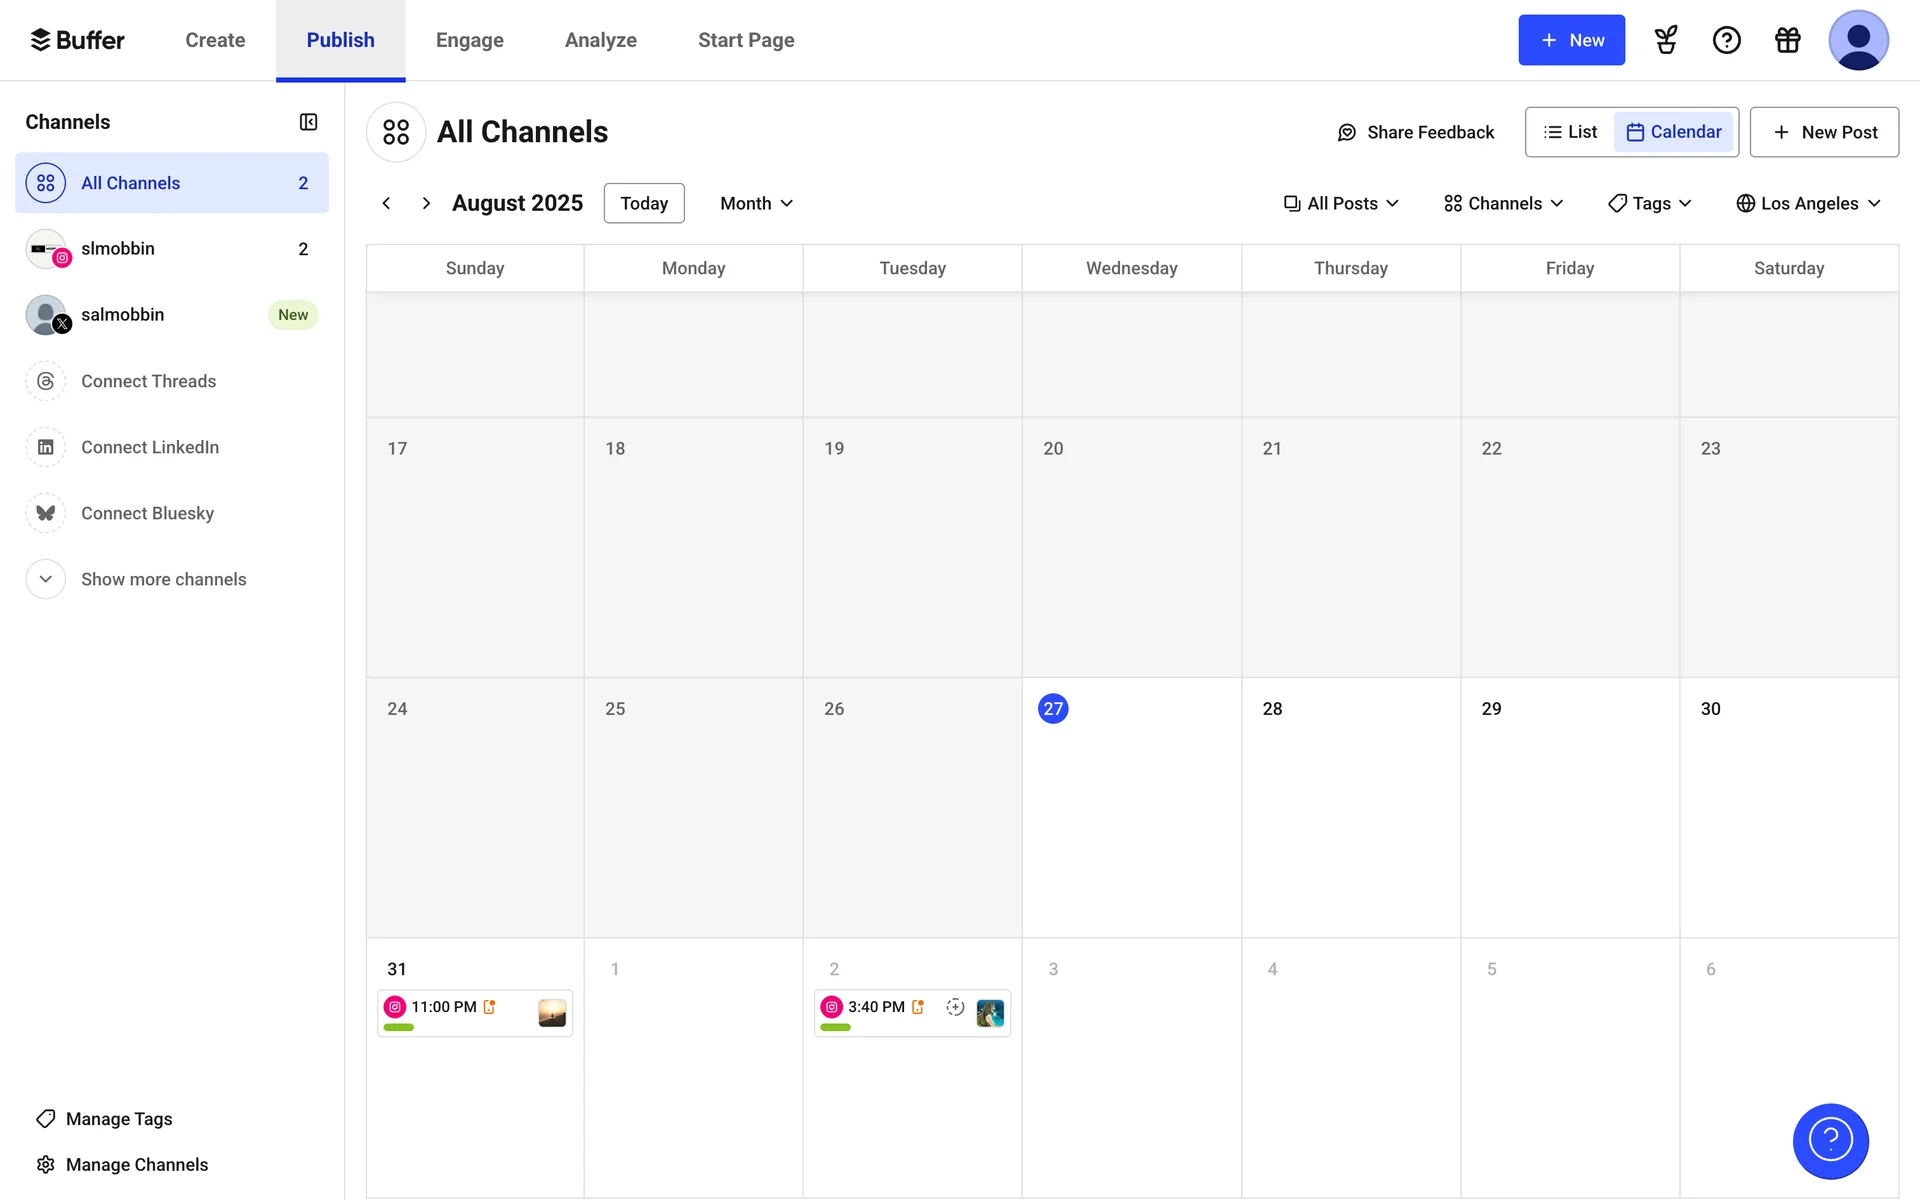Switch to Calendar view
The height and width of the screenshot is (1200, 1920).
tap(1674, 132)
